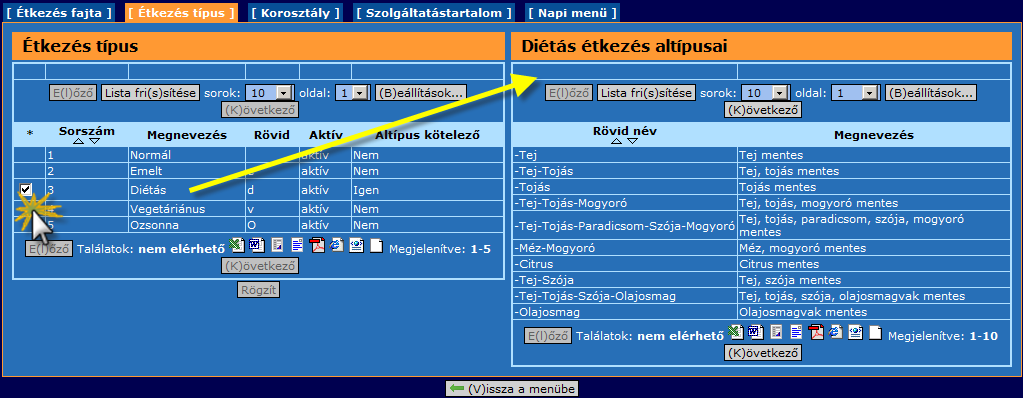Uncheck the Diétás row checkbox
Screen dimensions: 1023x398
[x=25, y=190]
